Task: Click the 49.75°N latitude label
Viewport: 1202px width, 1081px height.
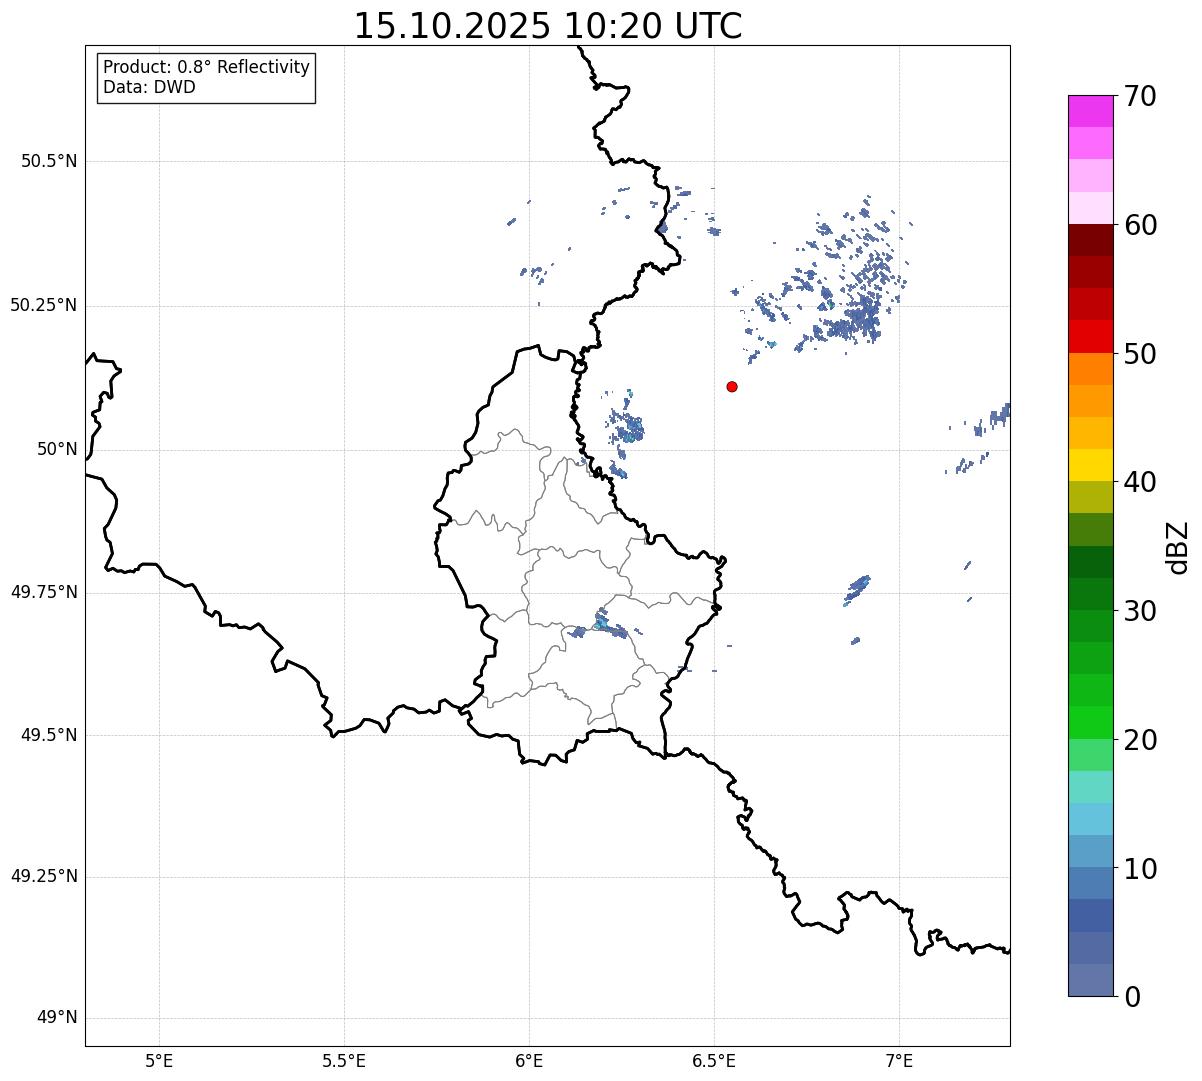Action: pos(44,592)
